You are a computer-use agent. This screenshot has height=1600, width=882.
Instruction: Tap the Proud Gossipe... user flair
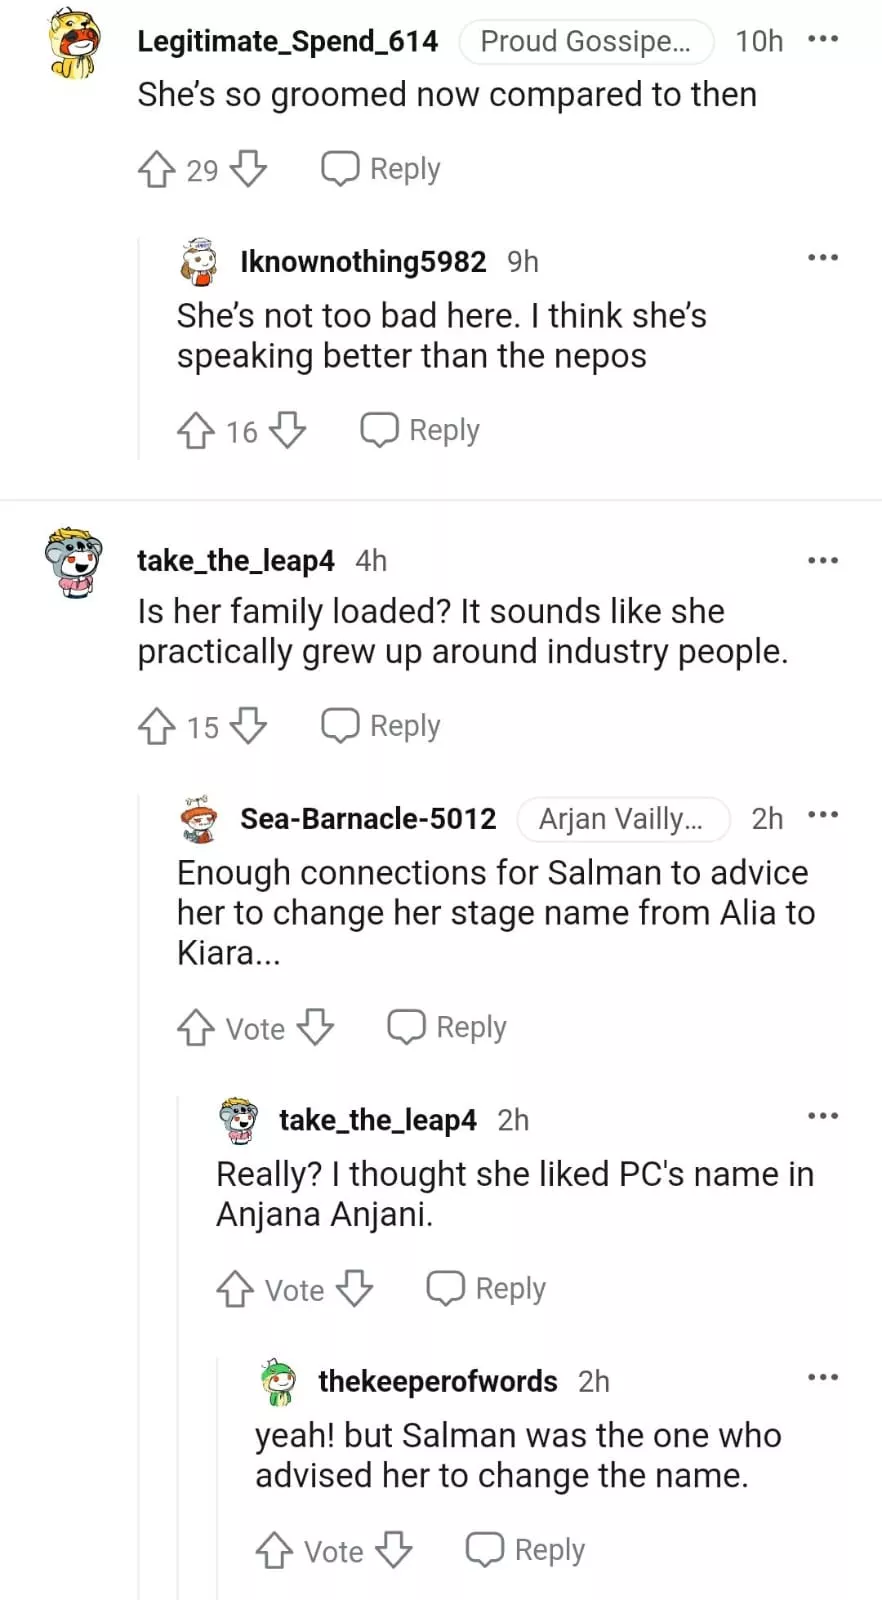tap(586, 41)
